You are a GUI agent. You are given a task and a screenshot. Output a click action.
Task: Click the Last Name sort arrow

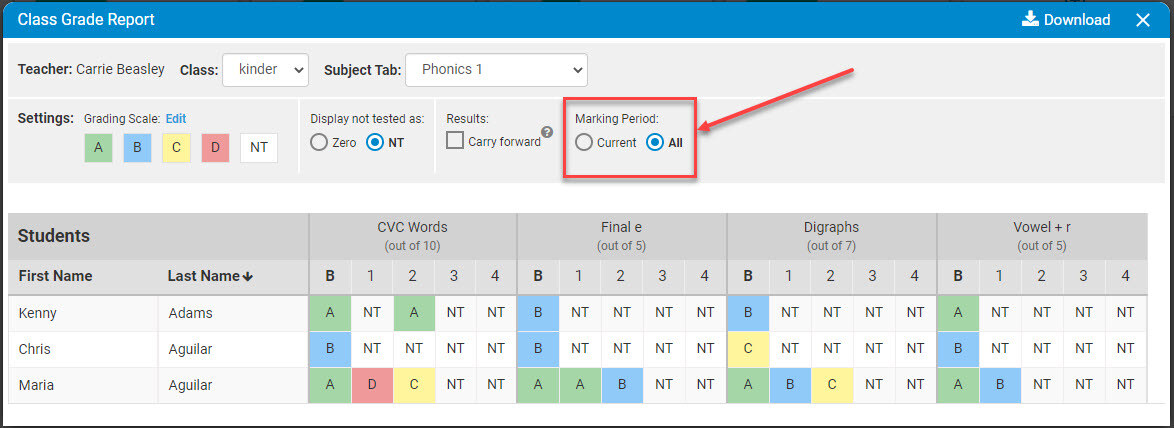tap(249, 277)
